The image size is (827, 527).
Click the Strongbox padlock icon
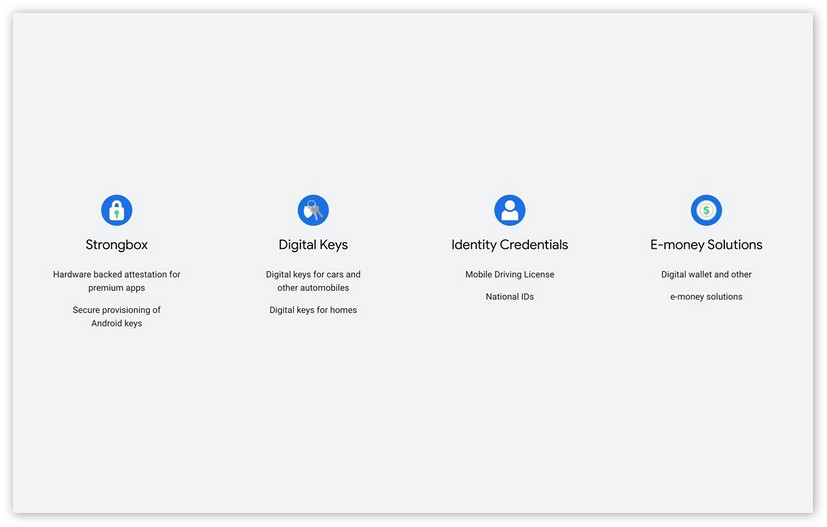(117, 210)
